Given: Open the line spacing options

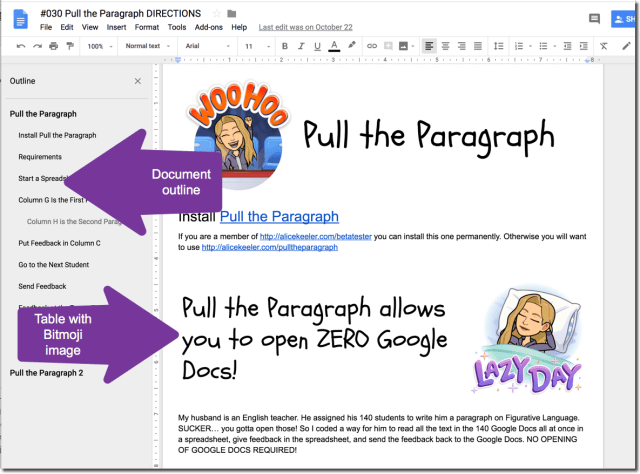Looking at the screenshot, I should [x=498, y=46].
